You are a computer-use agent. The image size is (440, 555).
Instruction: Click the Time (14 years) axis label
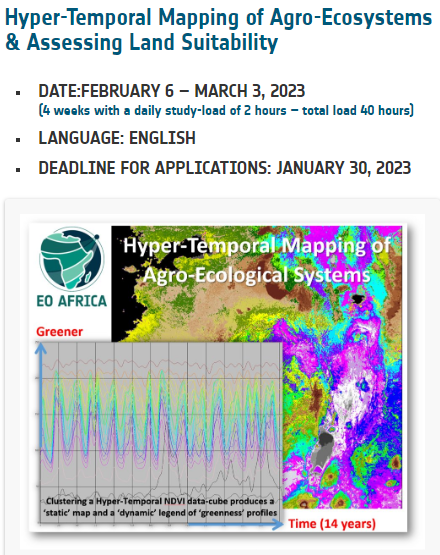332,523
